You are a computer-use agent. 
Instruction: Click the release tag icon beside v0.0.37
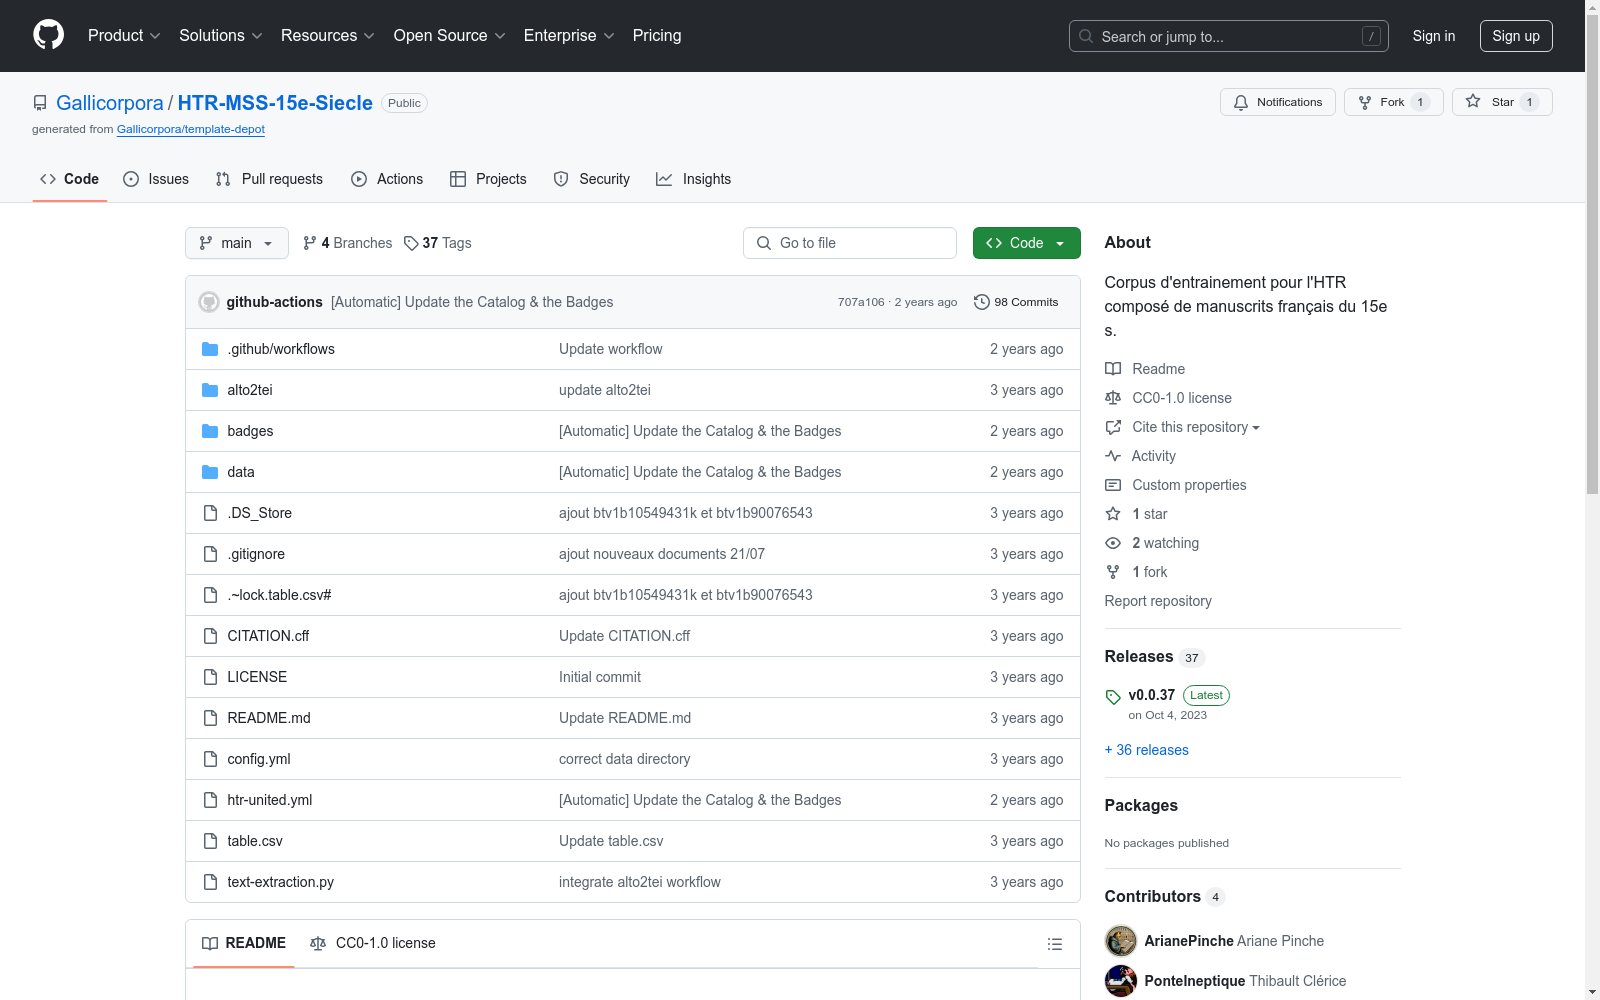click(1113, 697)
